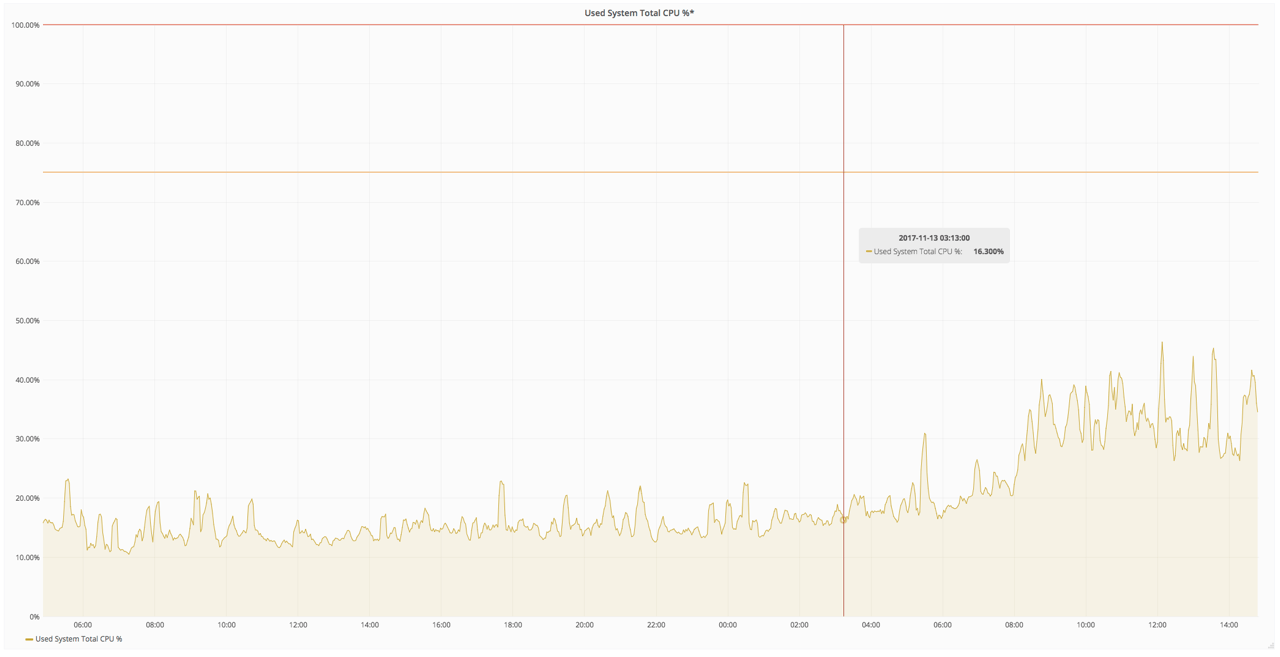This screenshot has width=1280, height=657.
Task: Click the '50.00%' y-axis label
Action: pos(29,320)
